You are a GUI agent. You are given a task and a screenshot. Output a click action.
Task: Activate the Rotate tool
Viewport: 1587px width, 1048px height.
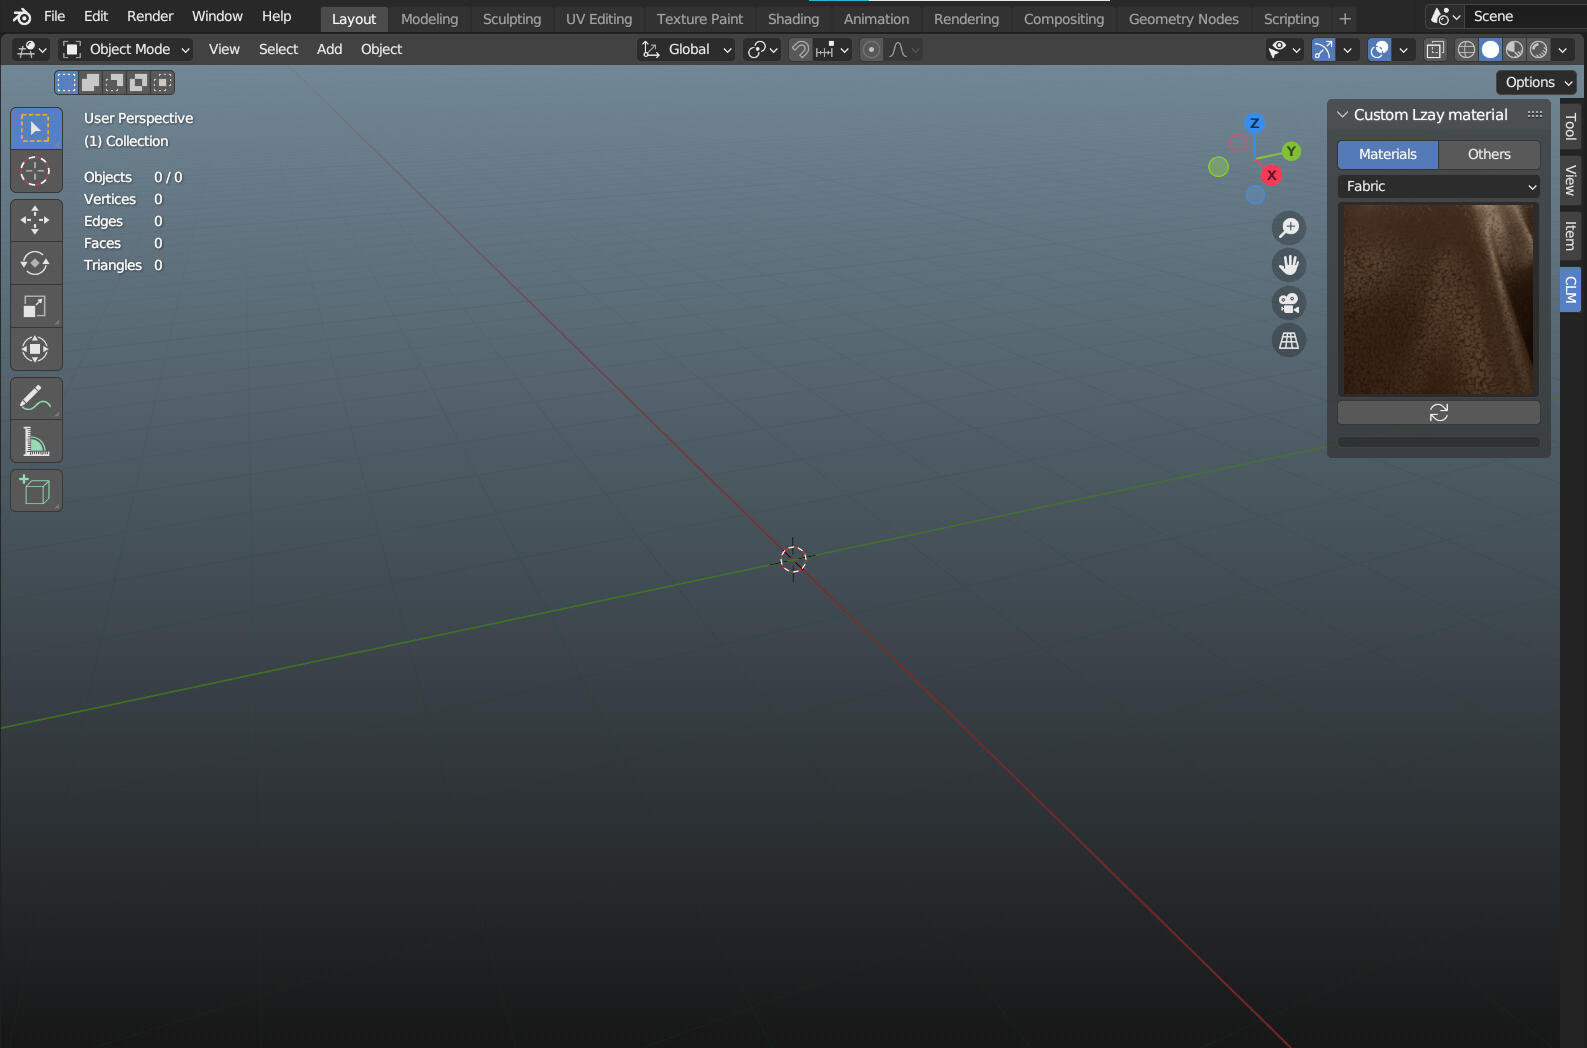pyautogui.click(x=35, y=263)
